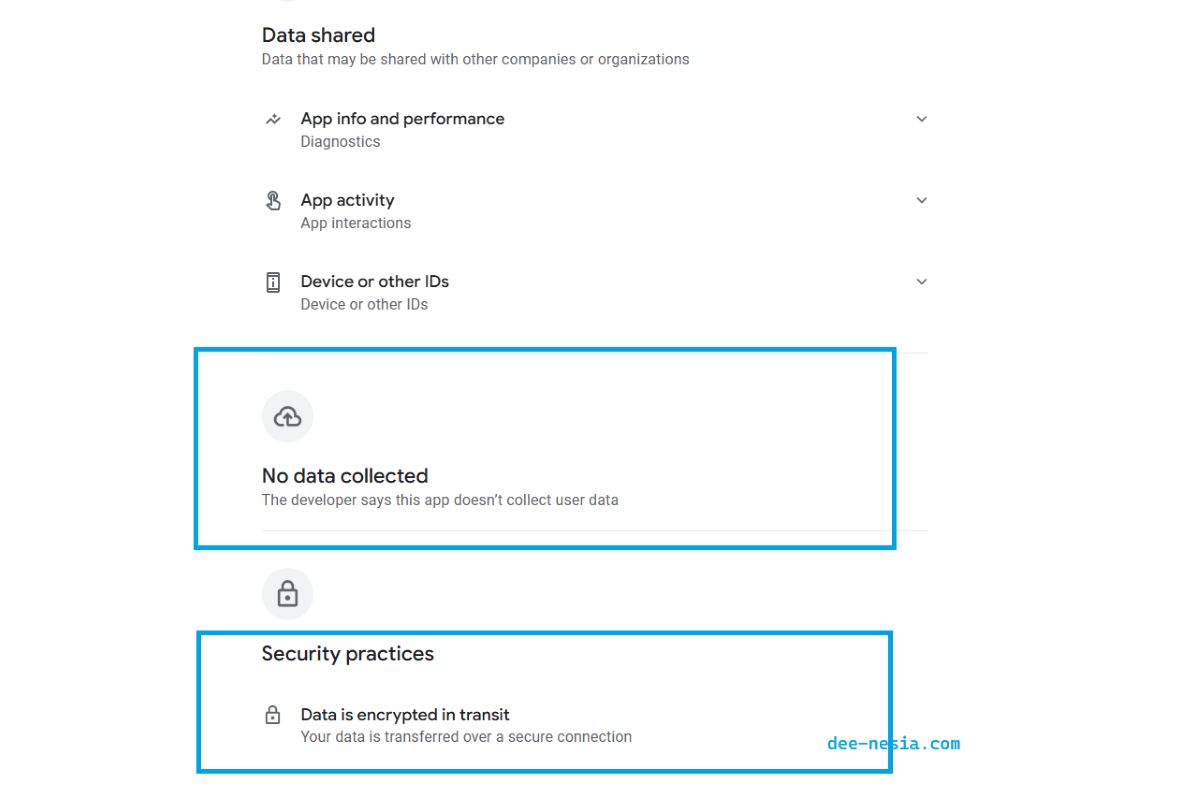Expand the Device or other IDs section
This screenshot has width=1200, height=786.
coord(921,281)
